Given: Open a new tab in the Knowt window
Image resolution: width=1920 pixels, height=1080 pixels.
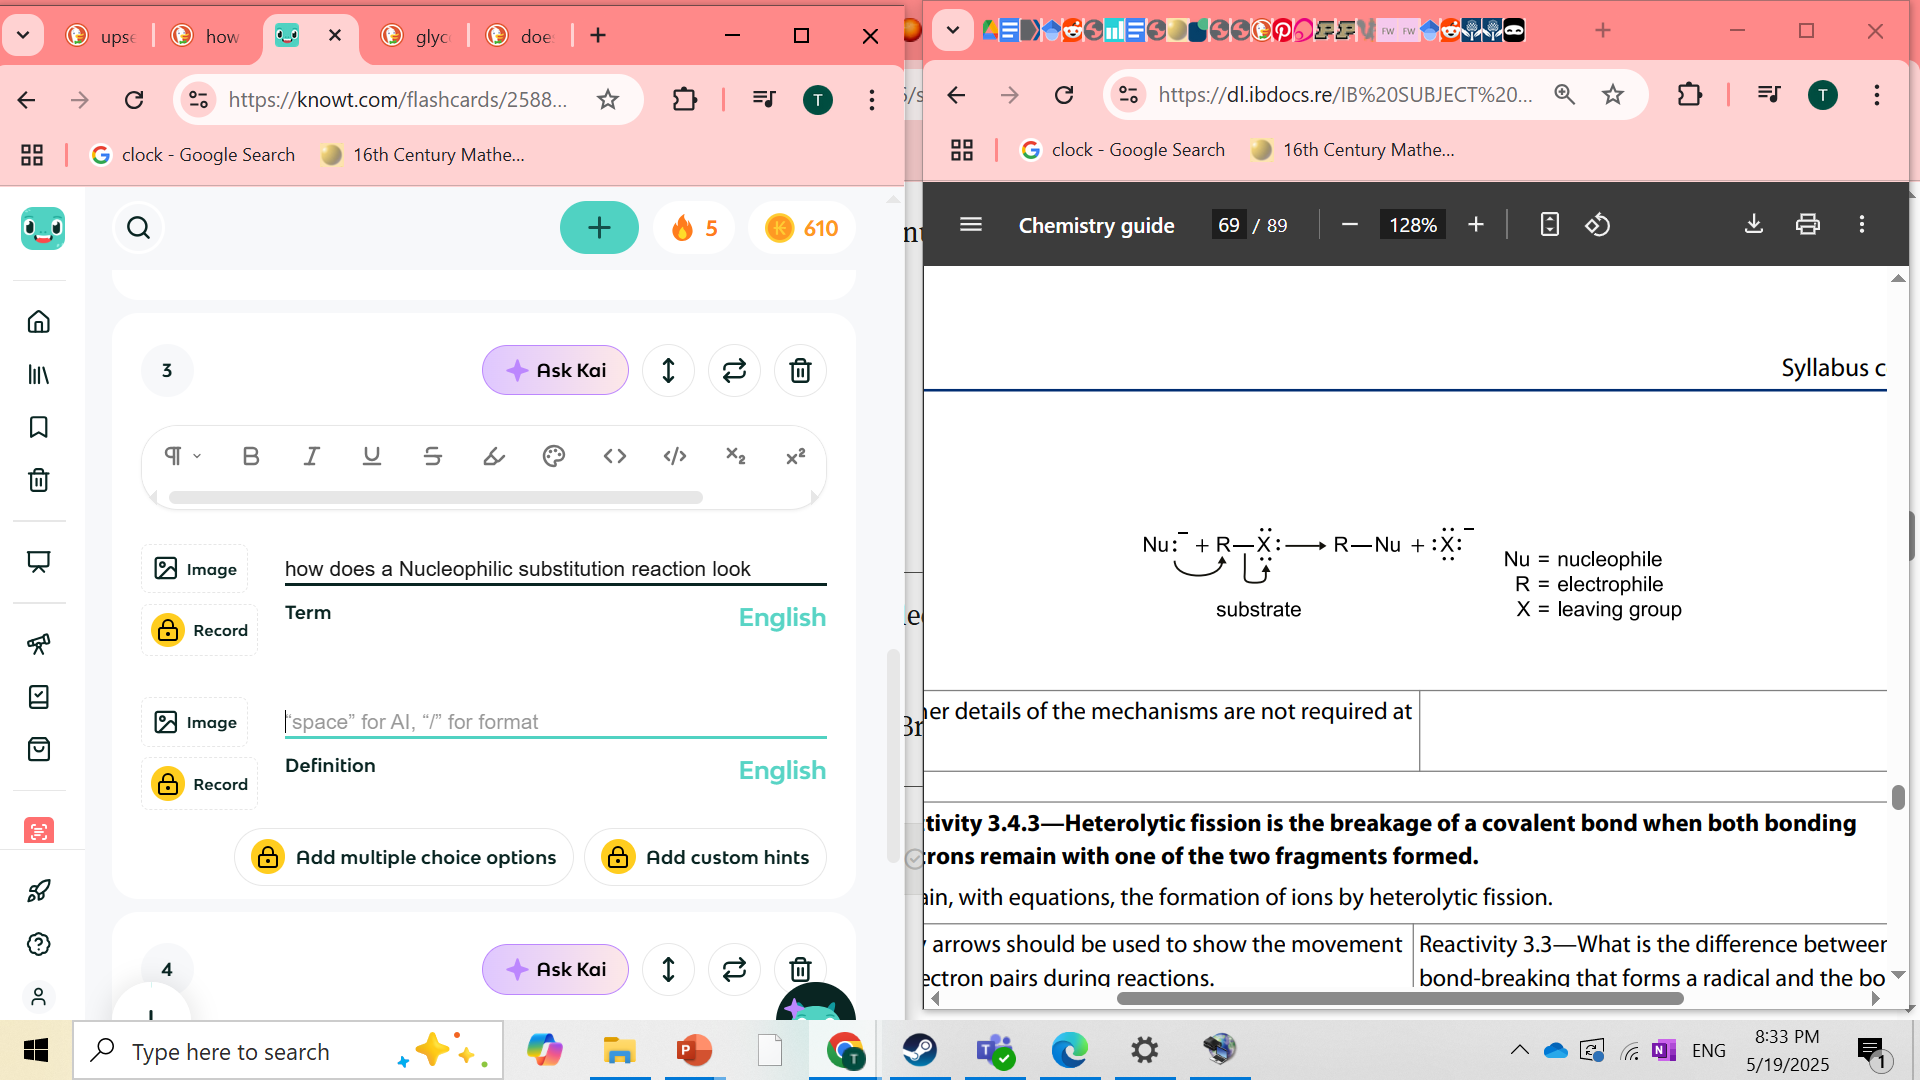Looking at the screenshot, I should click(598, 35).
